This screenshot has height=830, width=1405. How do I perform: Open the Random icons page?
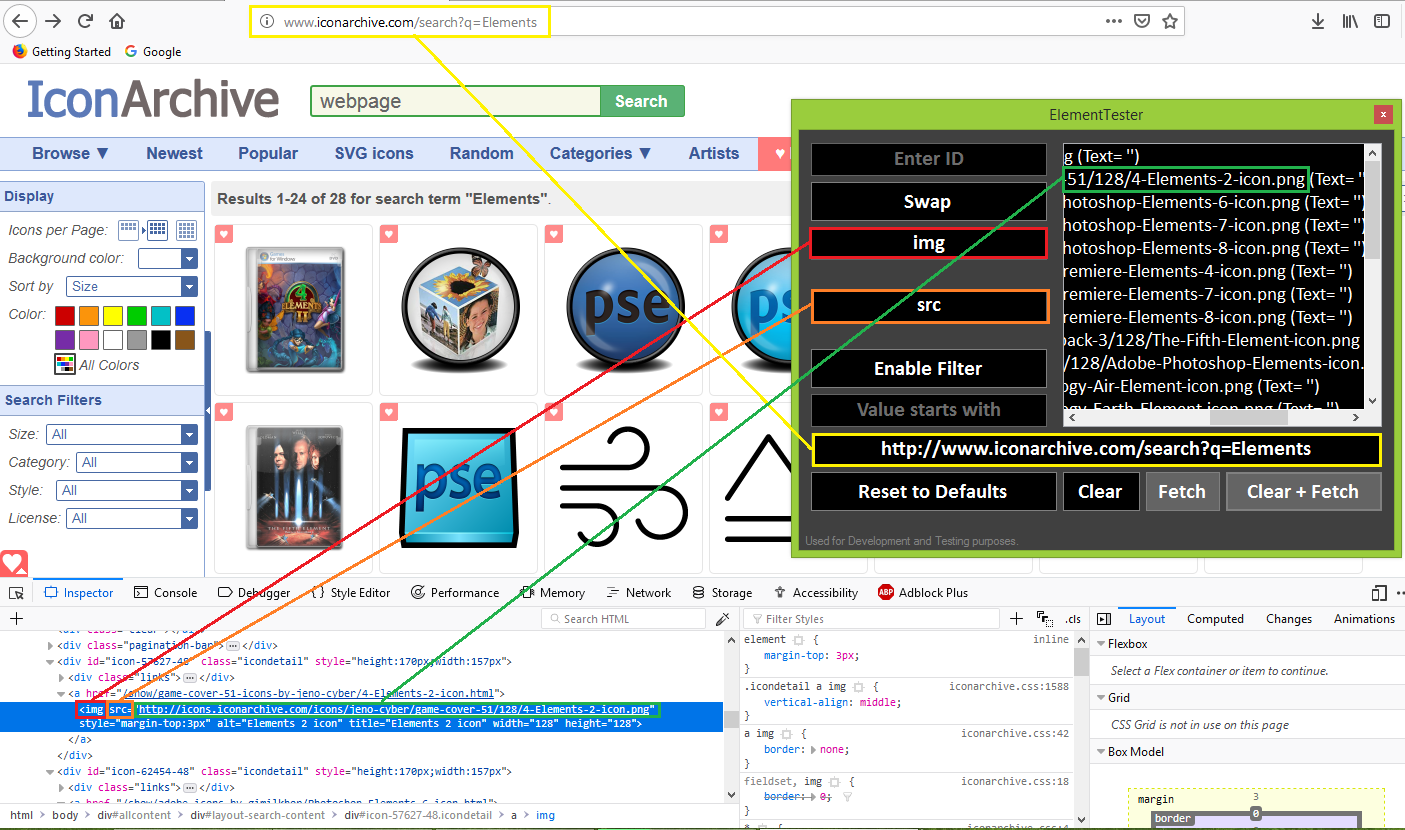tap(481, 153)
